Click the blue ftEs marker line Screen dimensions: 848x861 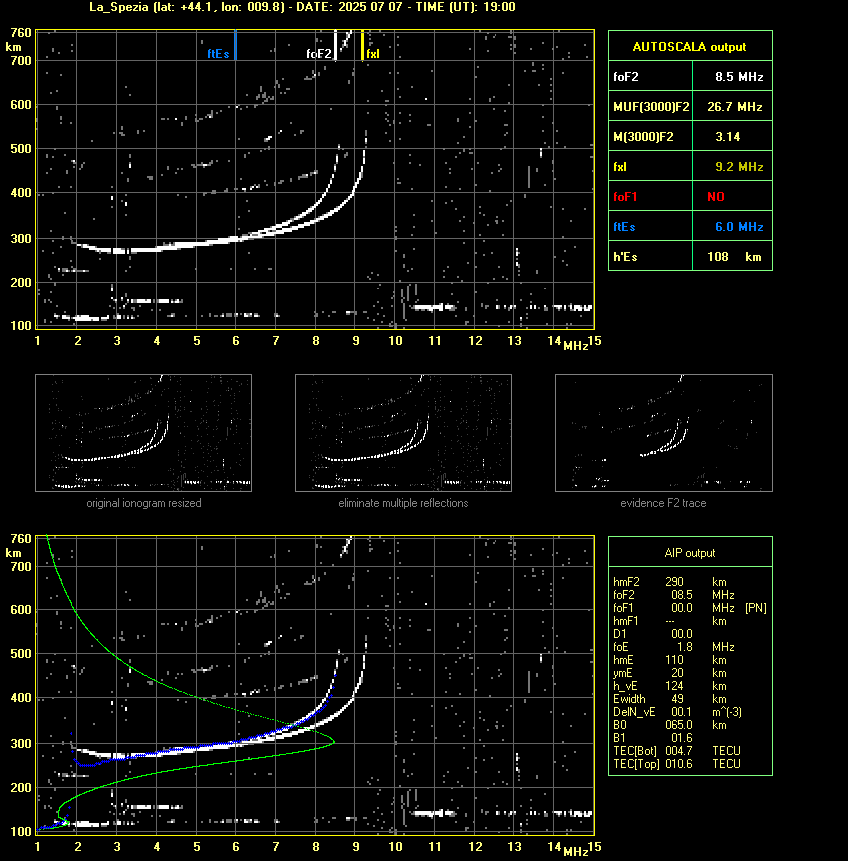click(x=235, y=45)
